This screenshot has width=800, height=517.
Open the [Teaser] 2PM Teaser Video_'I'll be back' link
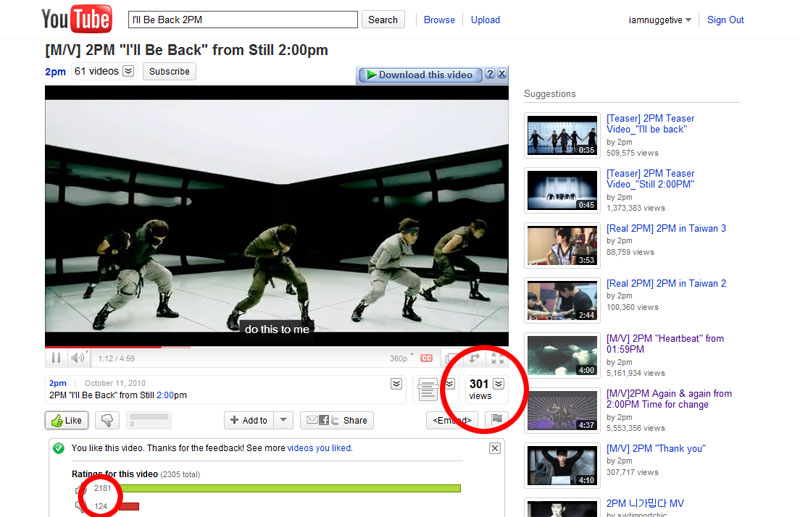click(650, 124)
